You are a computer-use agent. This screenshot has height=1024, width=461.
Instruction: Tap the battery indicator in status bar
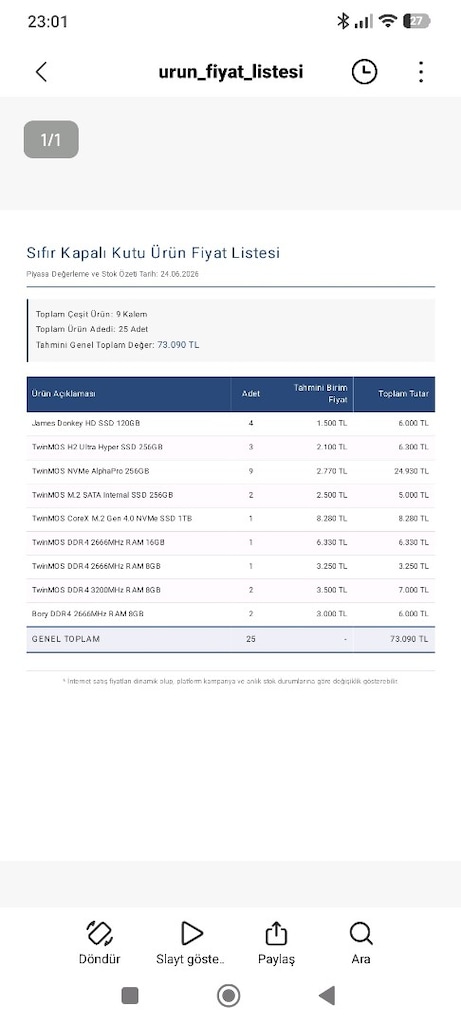click(x=417, y=21)
